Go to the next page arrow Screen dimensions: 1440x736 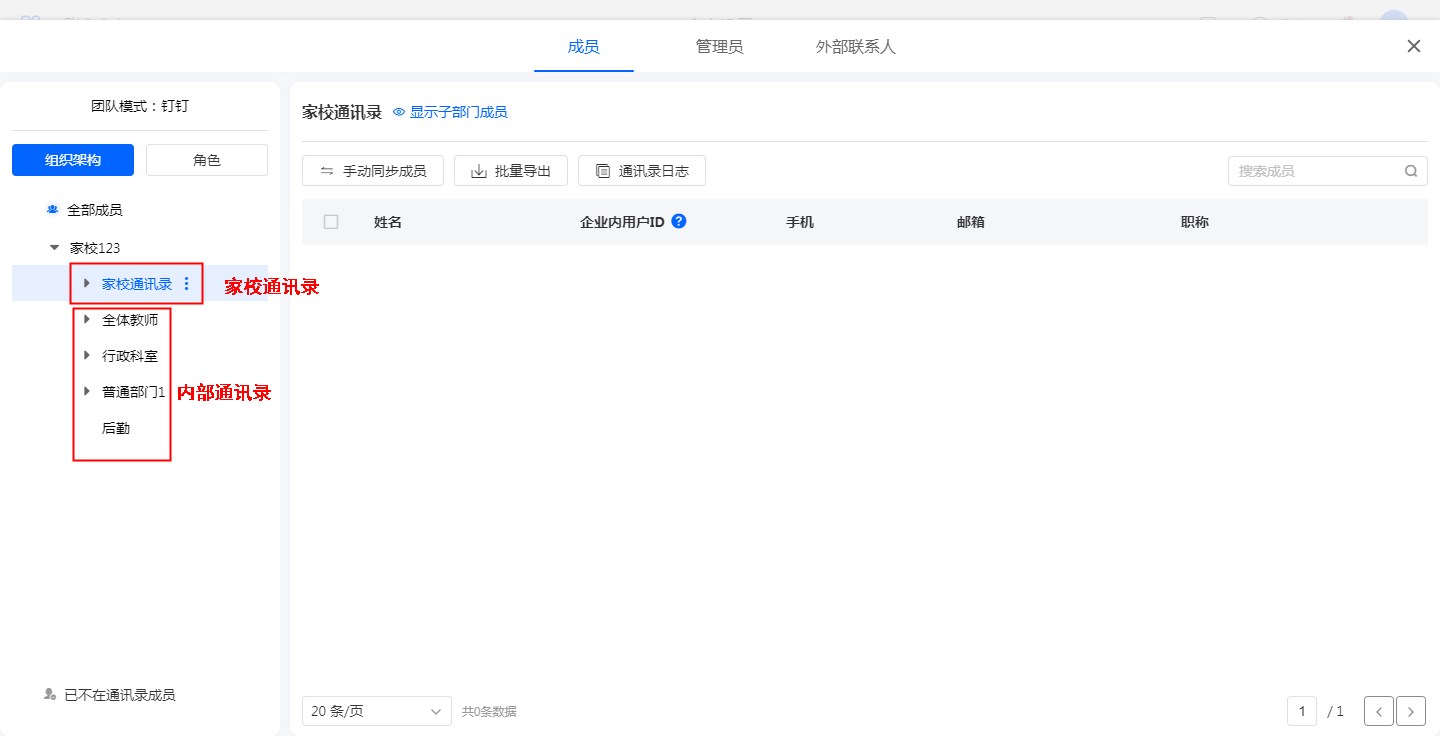[x=1410, y=711]
